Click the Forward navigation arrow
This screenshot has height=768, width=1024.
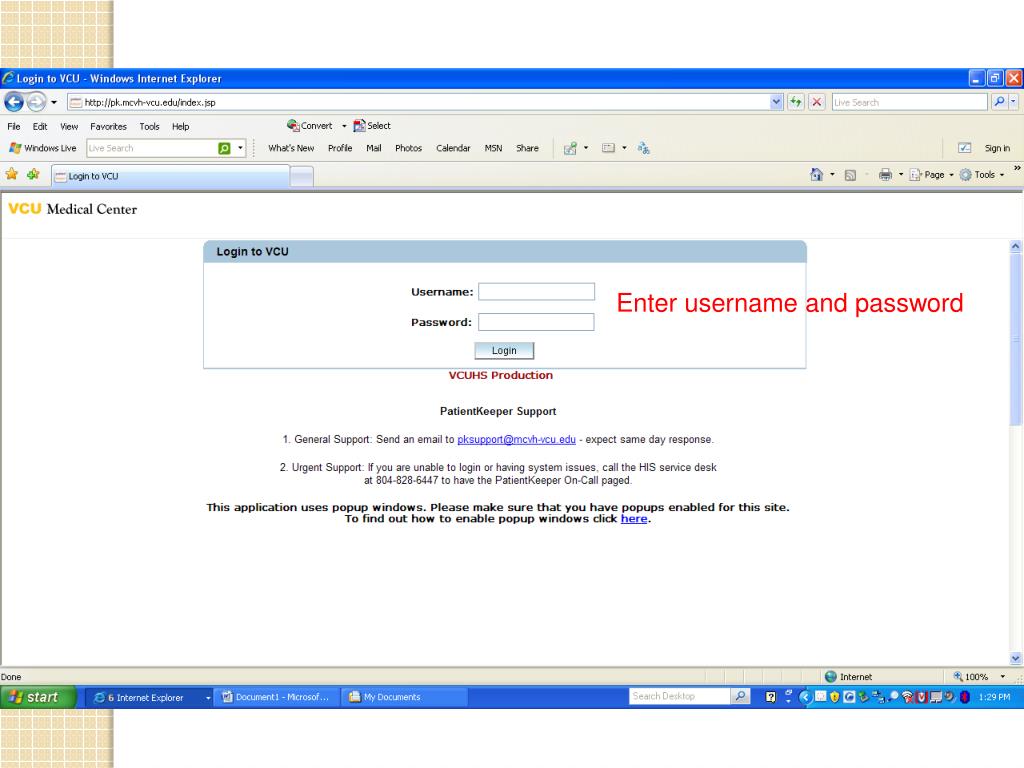point(37,102)
